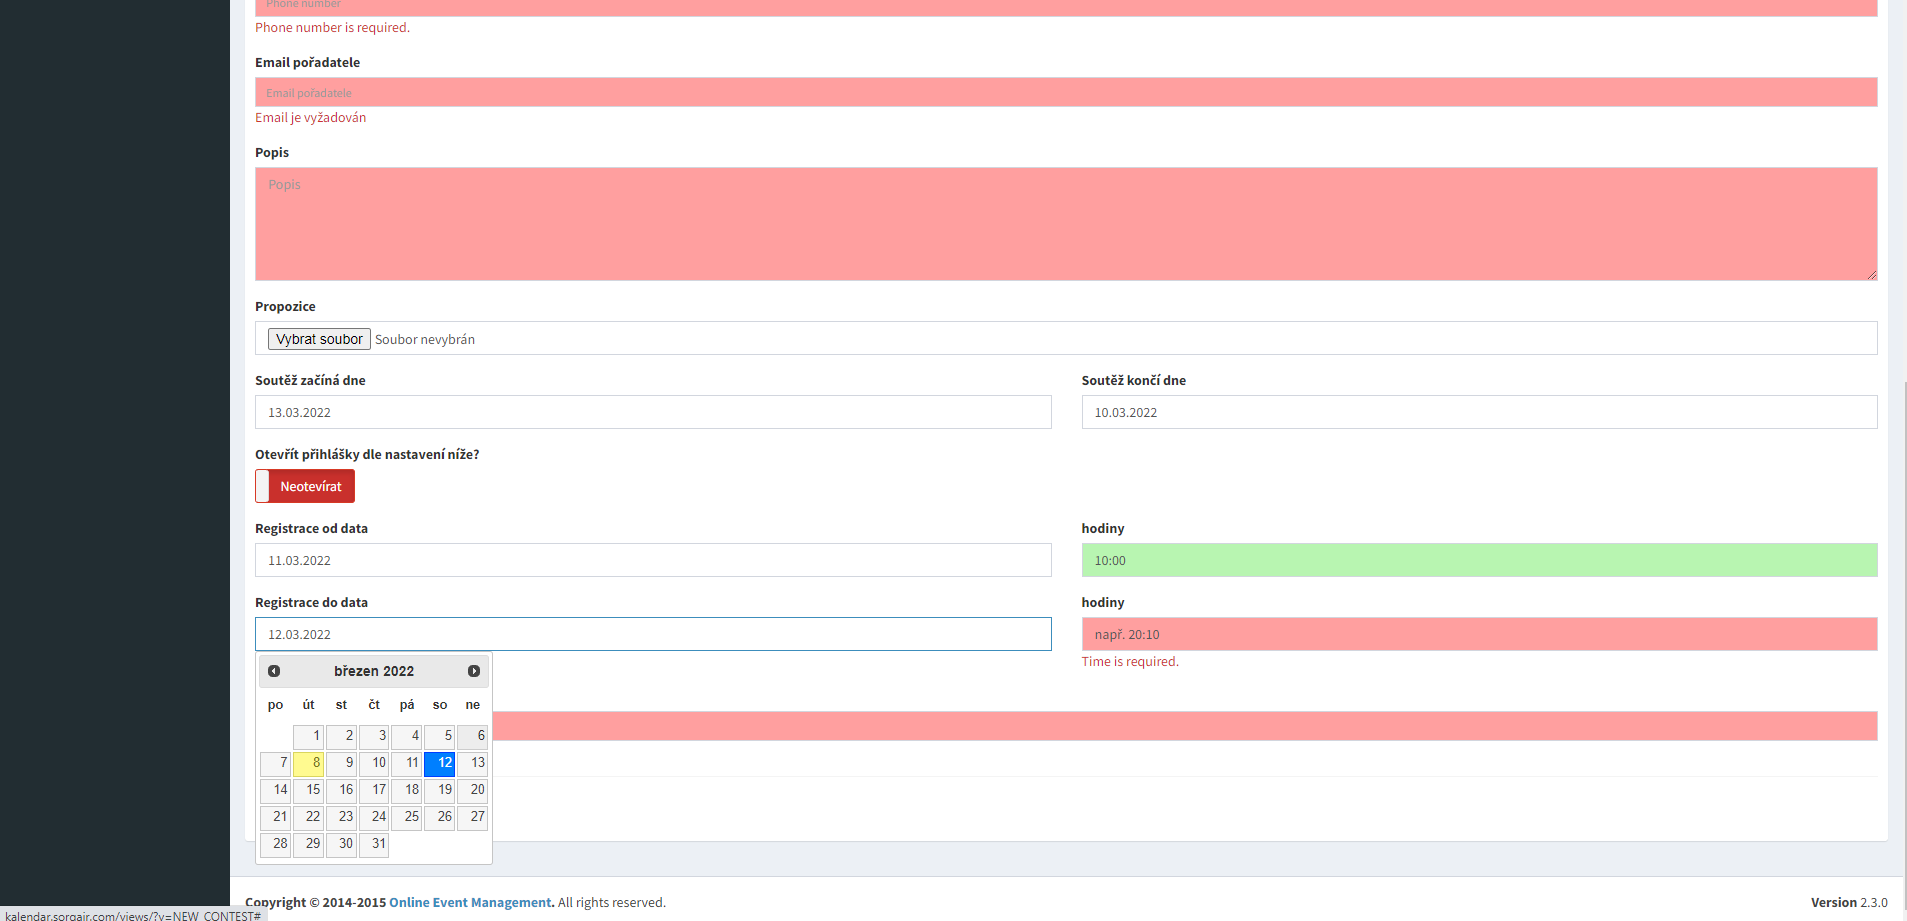
Task: Select day 10 in the calendar
Action: coord(374,764)
